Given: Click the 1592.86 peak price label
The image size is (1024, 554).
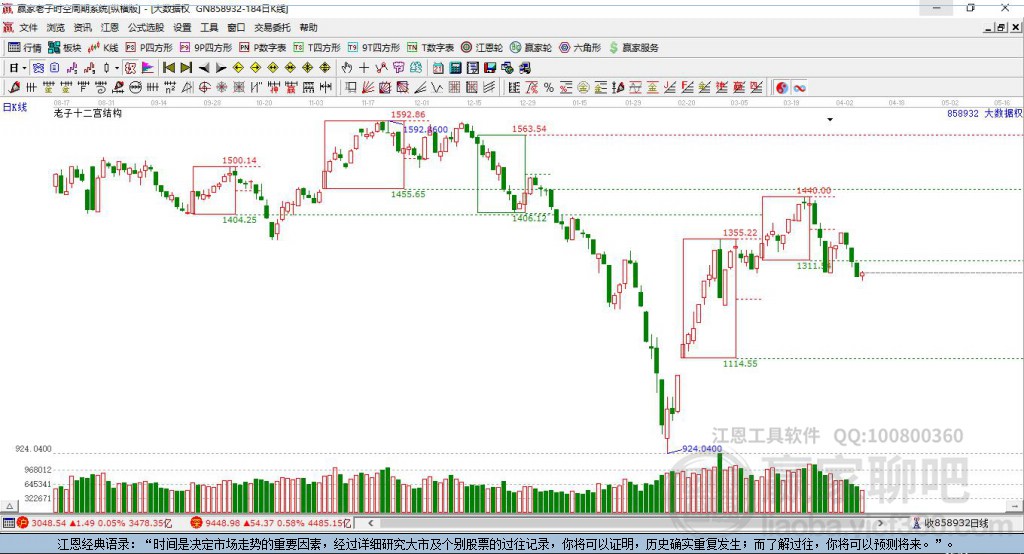Looking at the screenshot, I should 408,115.
